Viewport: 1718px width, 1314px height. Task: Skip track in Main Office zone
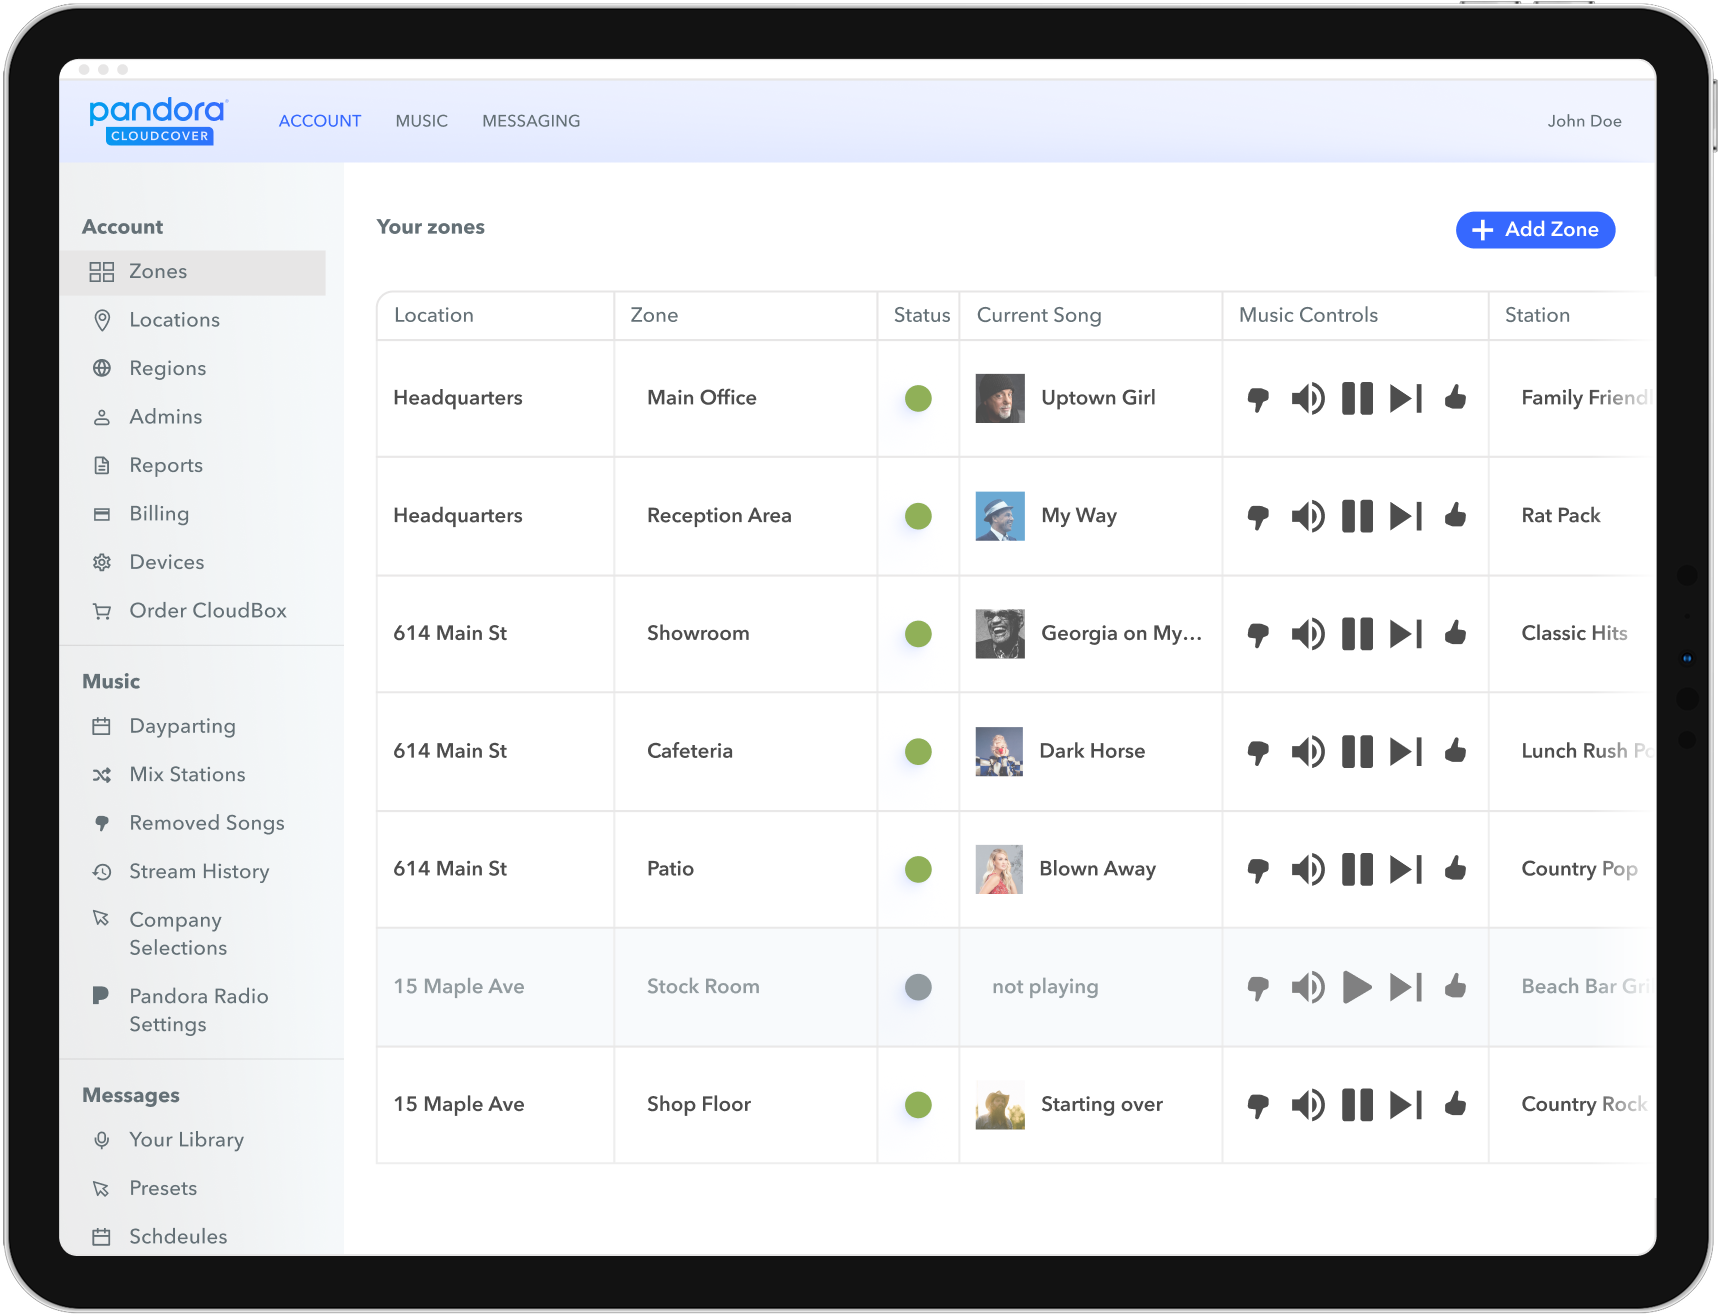click(x=1406, y=399)
